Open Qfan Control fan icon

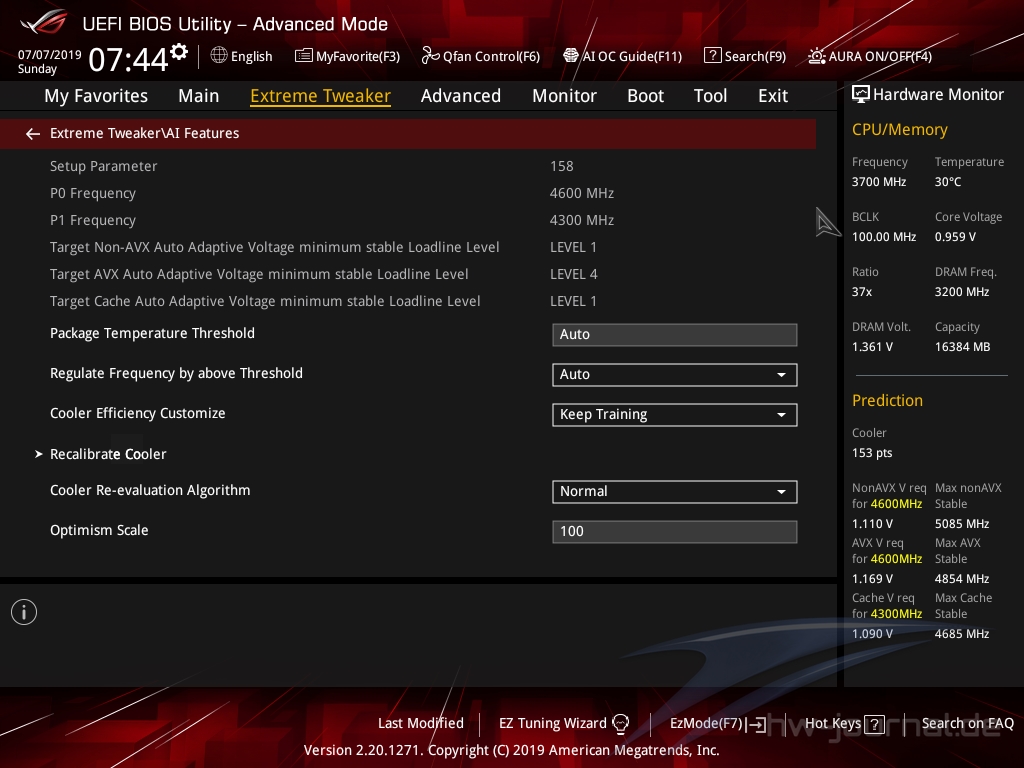[x=430, y=56]
